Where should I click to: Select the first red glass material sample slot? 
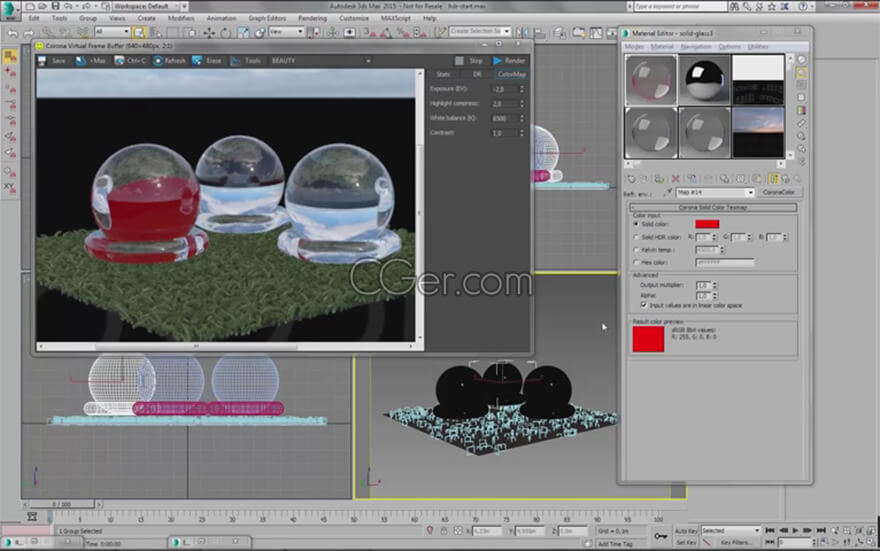651,80
